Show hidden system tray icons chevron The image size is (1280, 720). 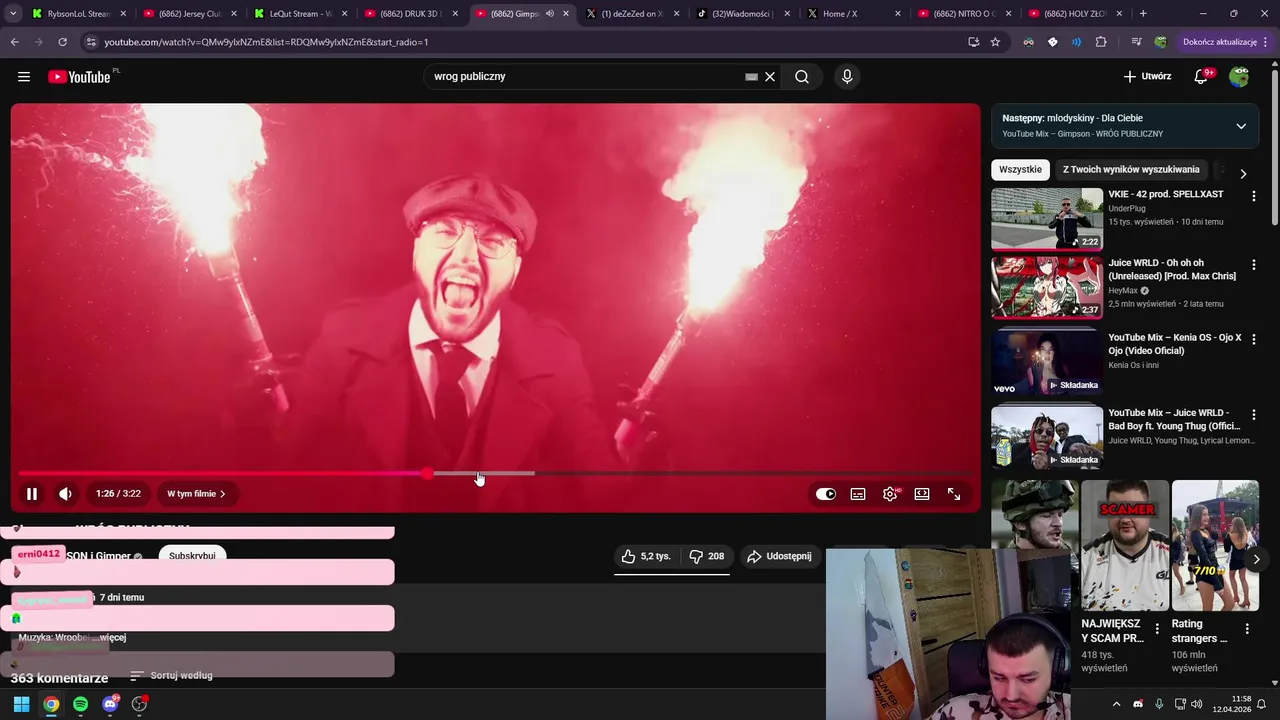[1116, 704]
